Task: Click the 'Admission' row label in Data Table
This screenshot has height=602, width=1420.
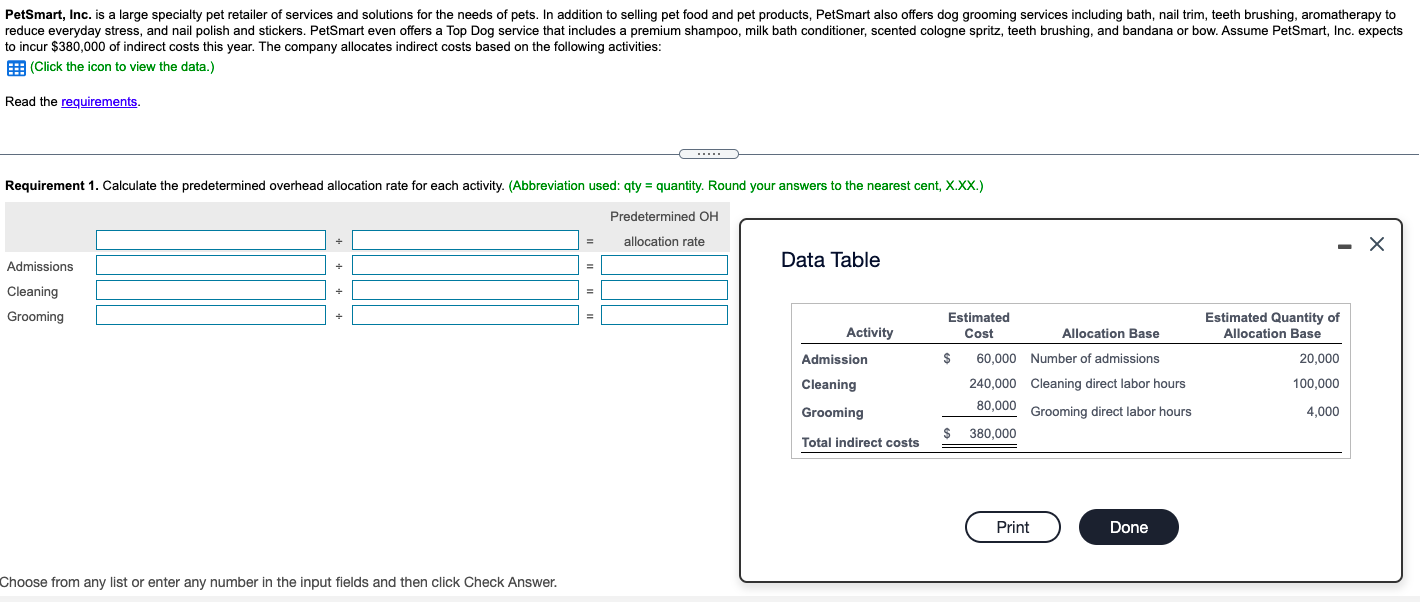Action: pyautogui.click(x=835, y=360)
